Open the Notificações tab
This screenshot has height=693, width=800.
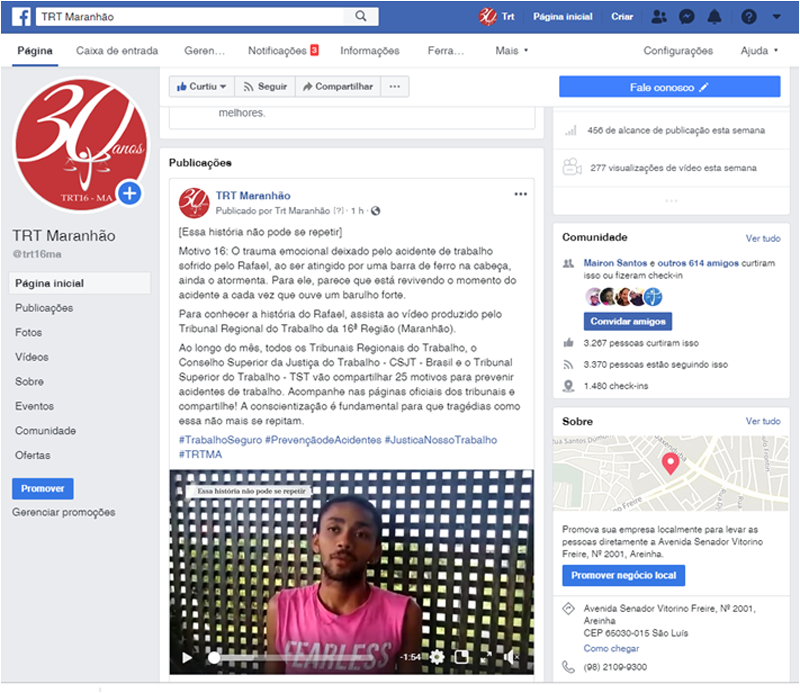pyautogui.click(x=283, y=51)
